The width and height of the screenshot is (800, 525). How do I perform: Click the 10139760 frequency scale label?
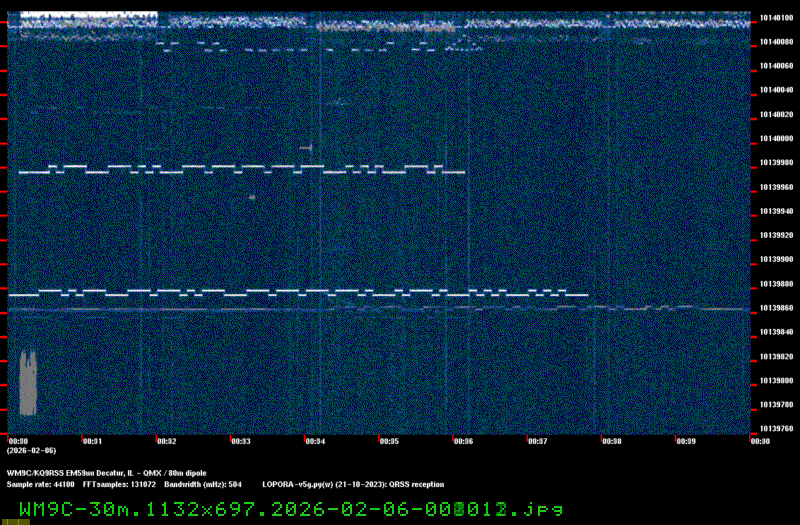point(775,429)
